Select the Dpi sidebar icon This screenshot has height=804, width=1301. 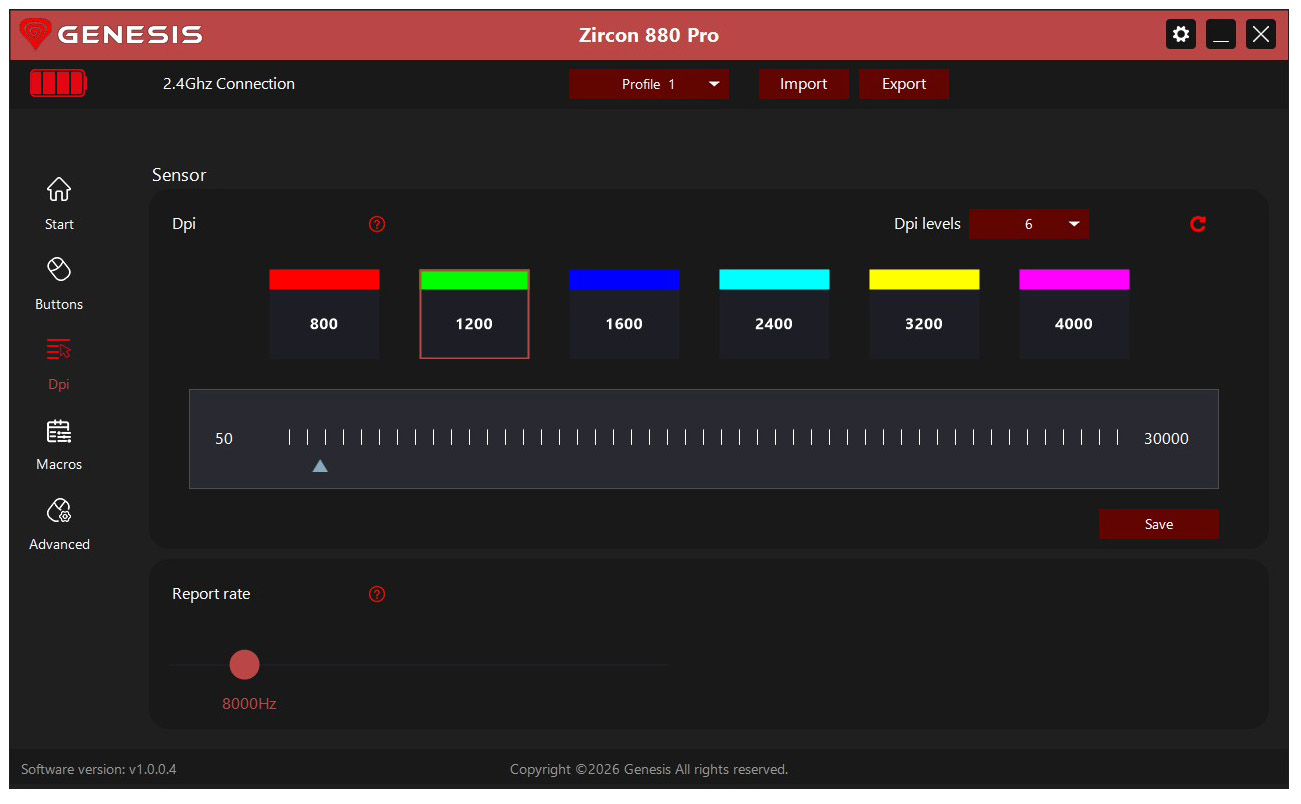click(x=59, y=349)
